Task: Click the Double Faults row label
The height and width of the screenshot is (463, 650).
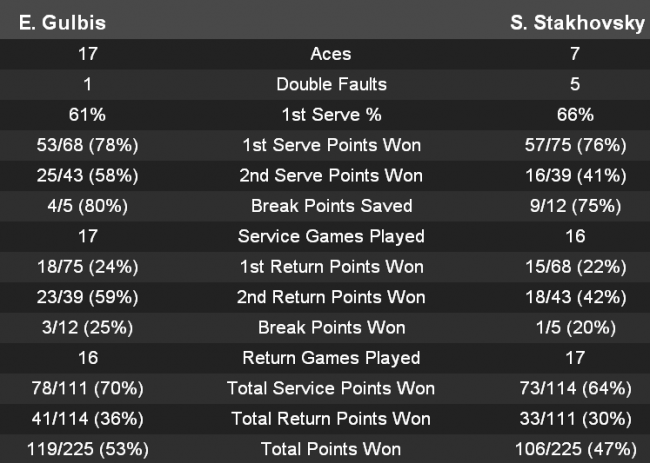Action: coord(331,85)
